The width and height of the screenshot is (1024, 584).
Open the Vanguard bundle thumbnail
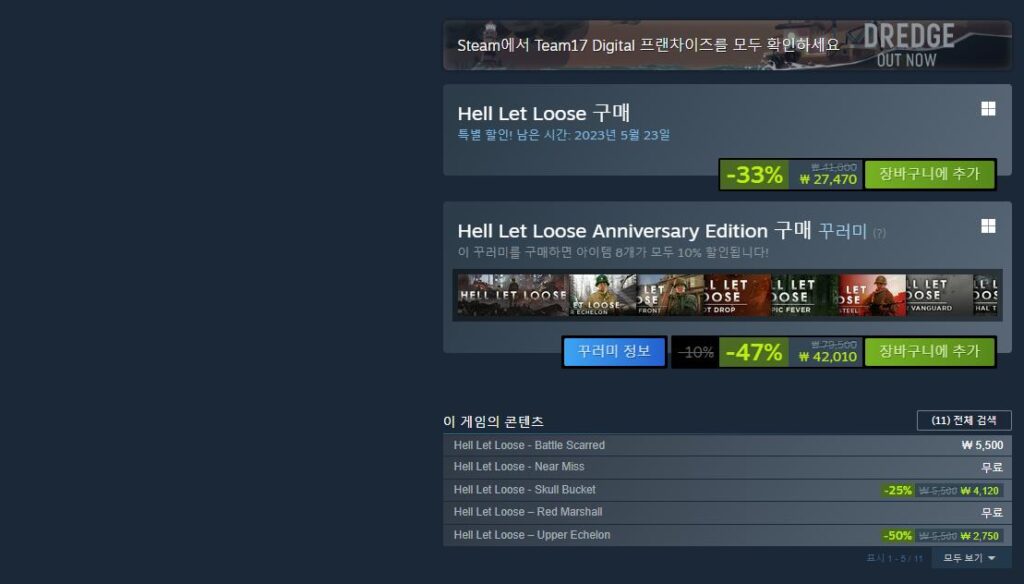[x=938, y=295]
